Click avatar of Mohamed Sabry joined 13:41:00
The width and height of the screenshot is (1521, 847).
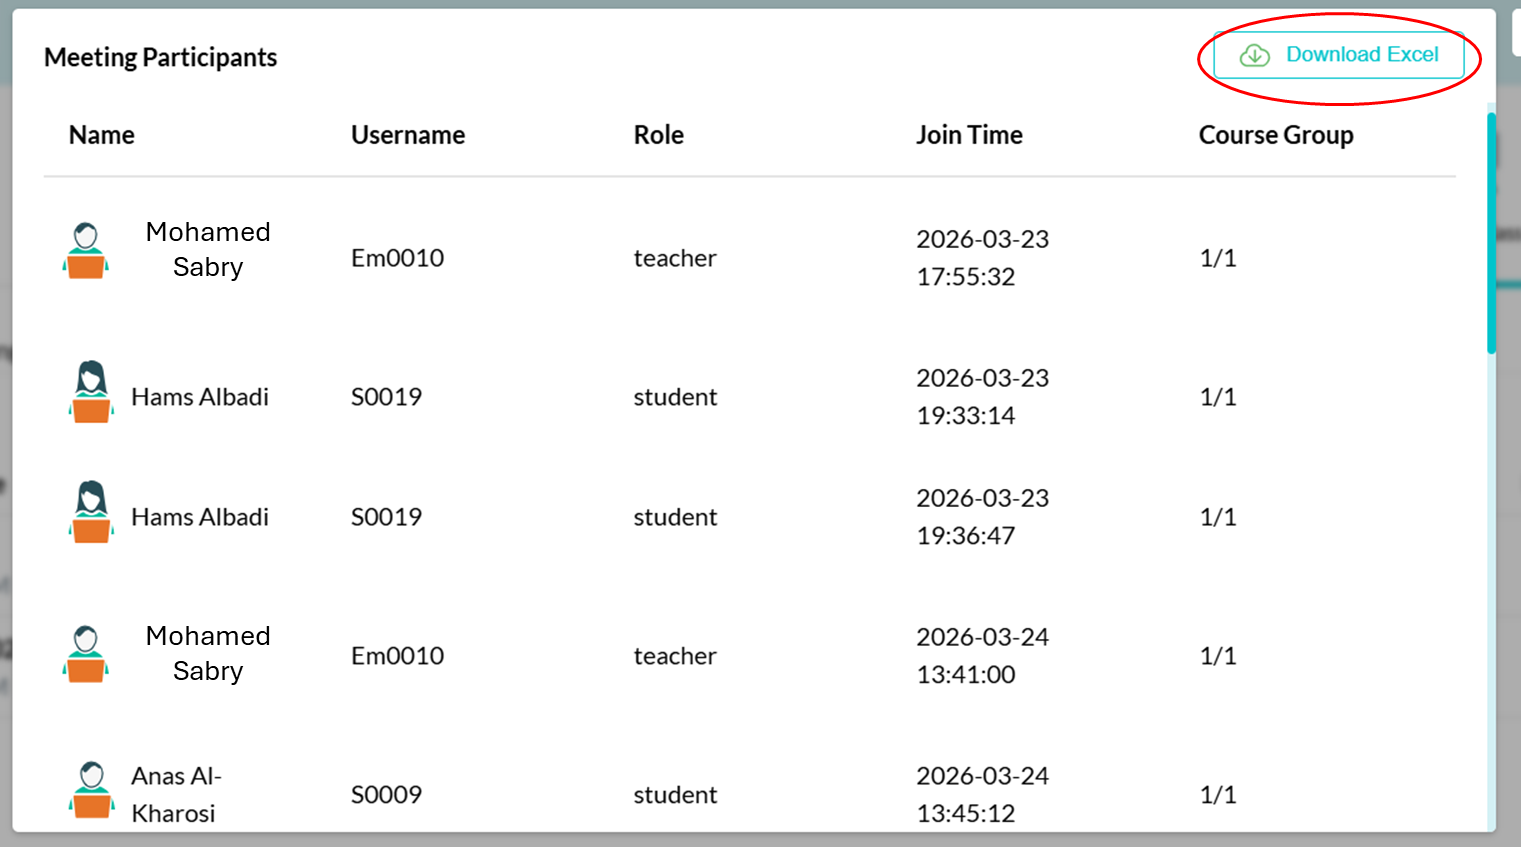[86, 654]
